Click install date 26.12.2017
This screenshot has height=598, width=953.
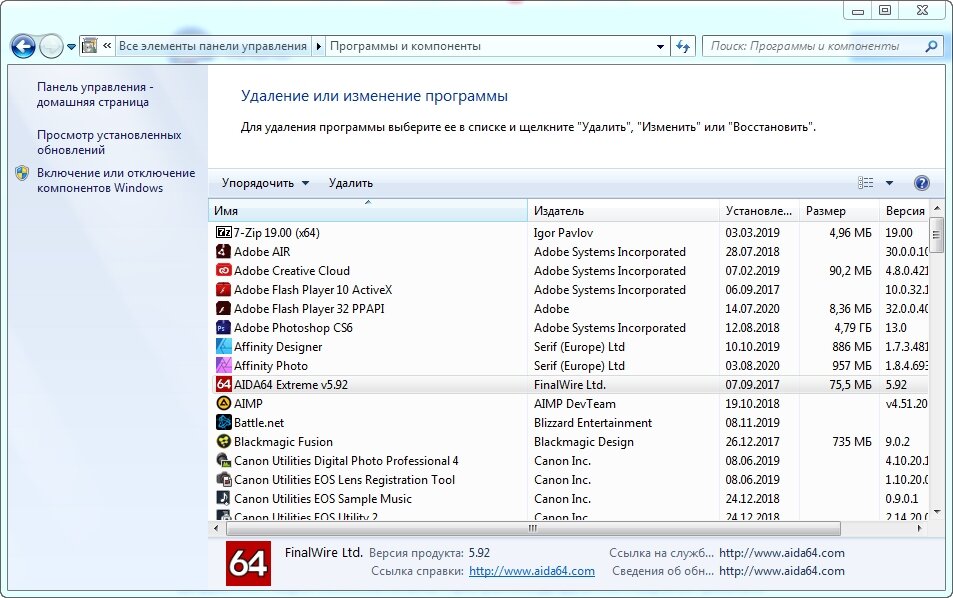tap(752, 442)
